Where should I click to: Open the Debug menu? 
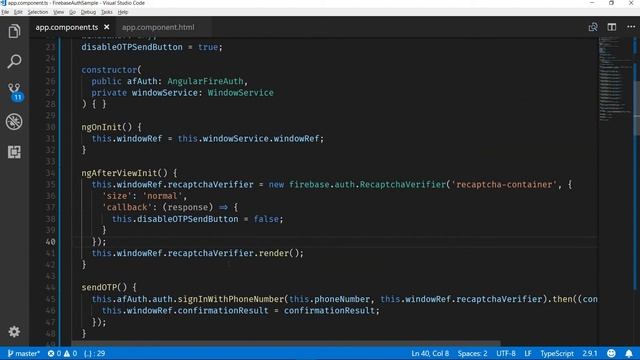(x=88, y=12)
